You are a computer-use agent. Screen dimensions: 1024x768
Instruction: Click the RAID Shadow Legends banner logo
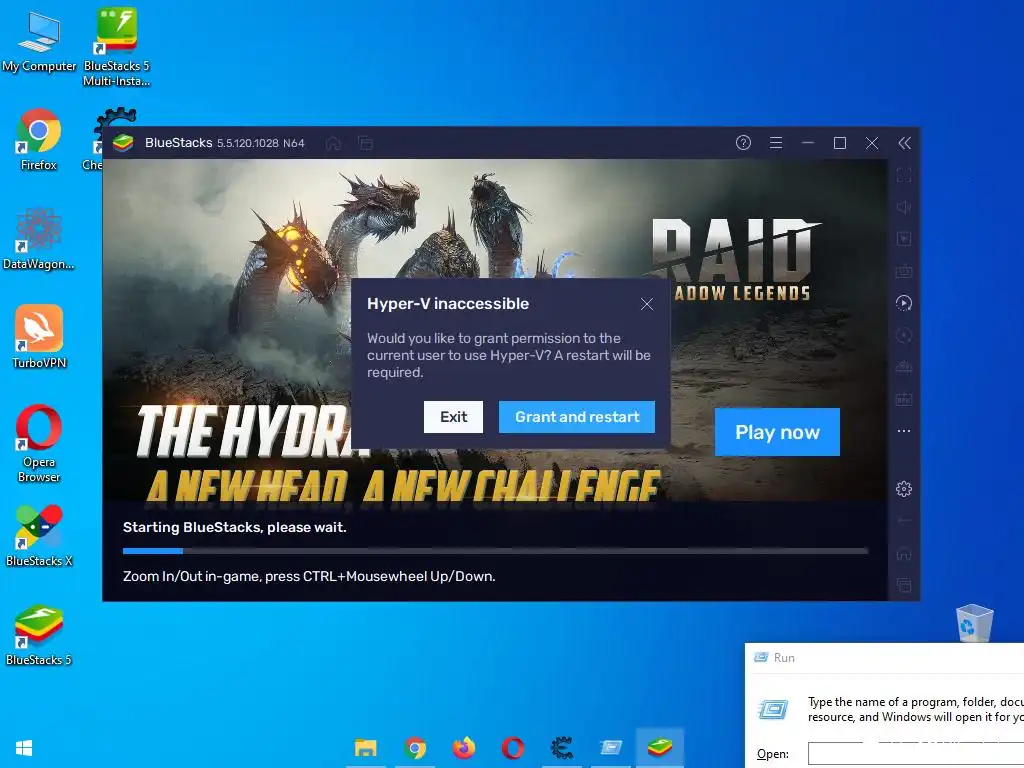737,260
